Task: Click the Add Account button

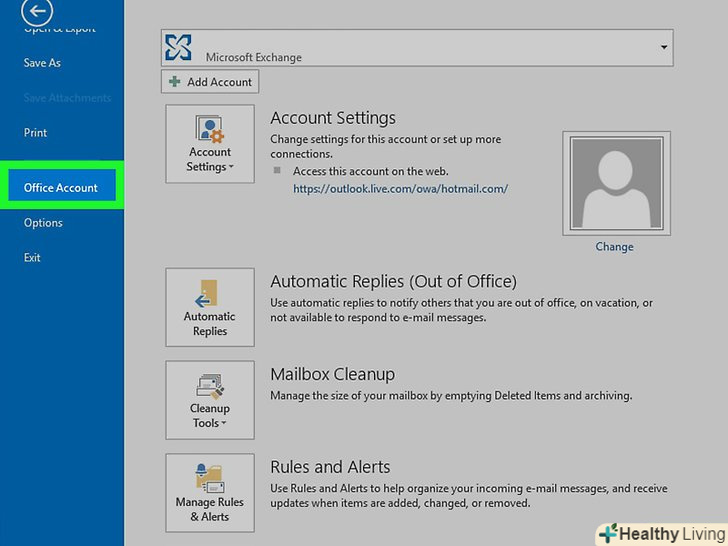Action: pyautogui.click(x=210, y=82)
